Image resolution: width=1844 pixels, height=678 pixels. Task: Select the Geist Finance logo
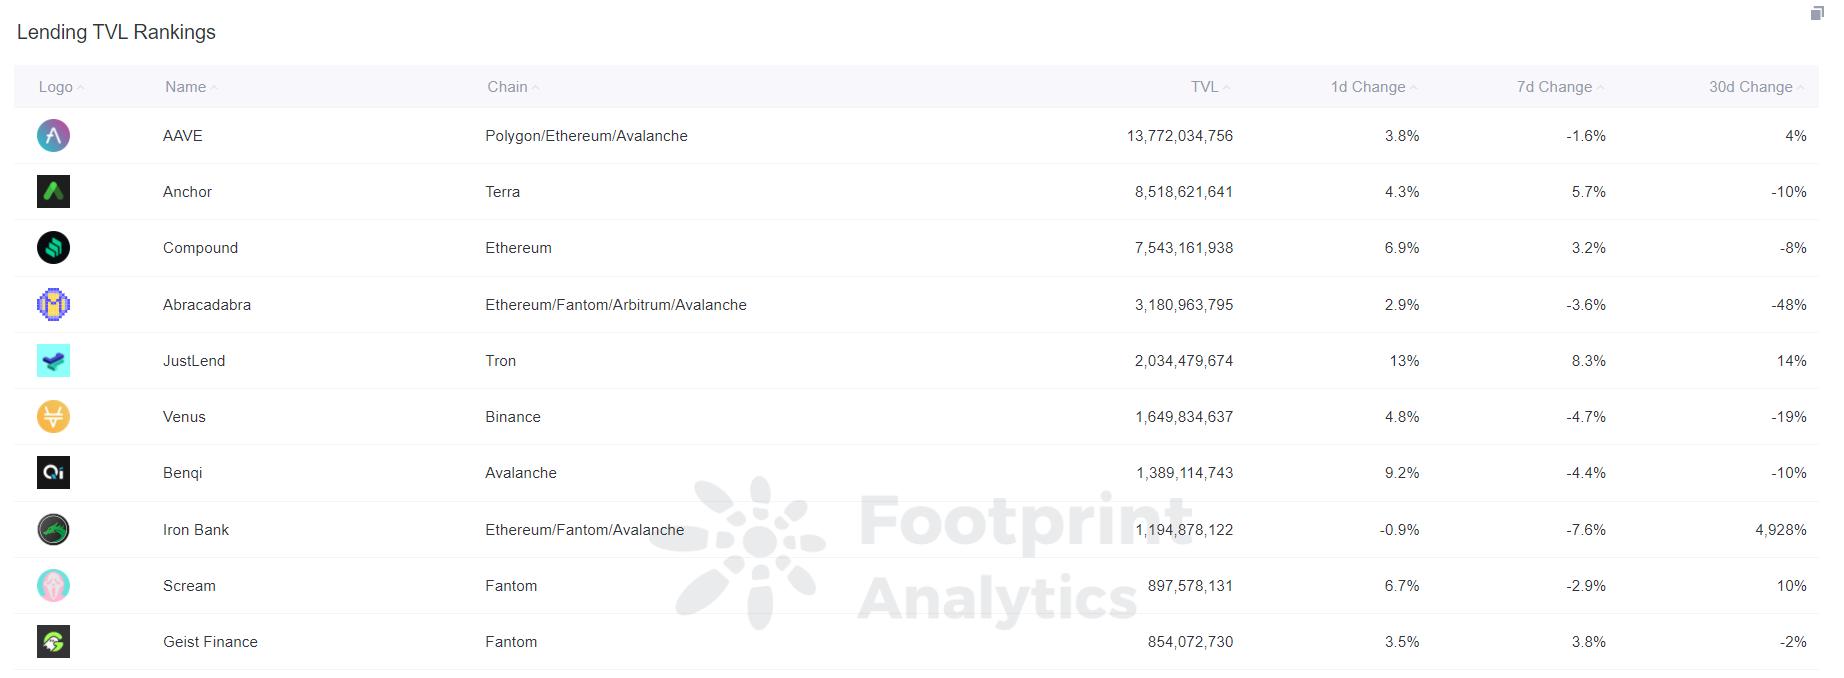click(53, 641)
